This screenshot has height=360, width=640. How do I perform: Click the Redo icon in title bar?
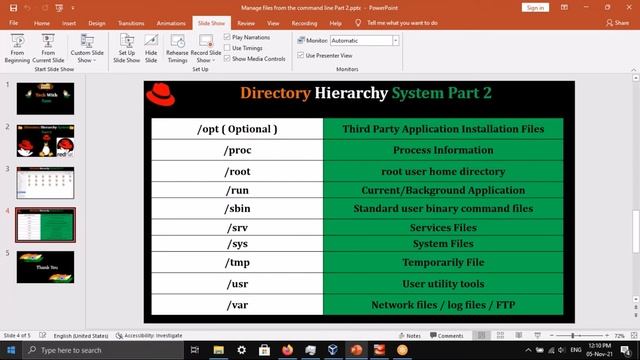pyautogui.click(x=44, y=8)
